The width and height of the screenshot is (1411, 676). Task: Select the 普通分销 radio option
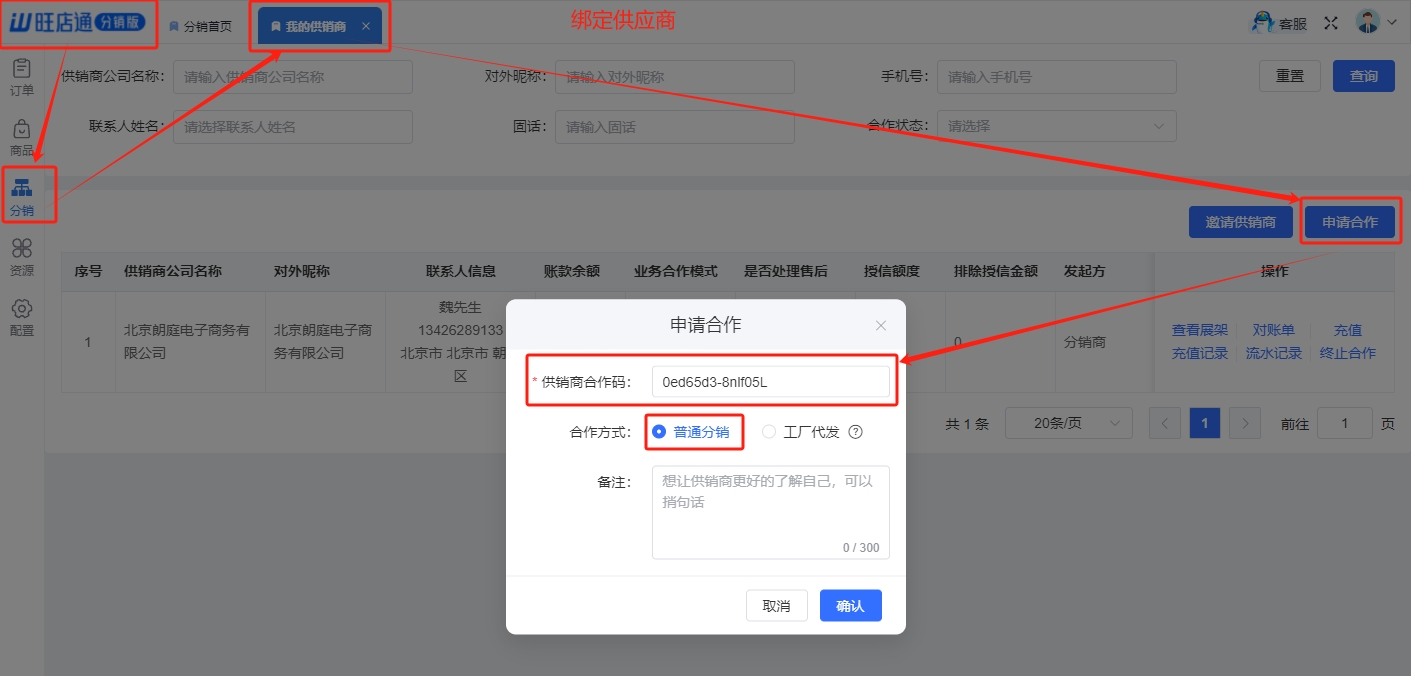coord(659,432)
